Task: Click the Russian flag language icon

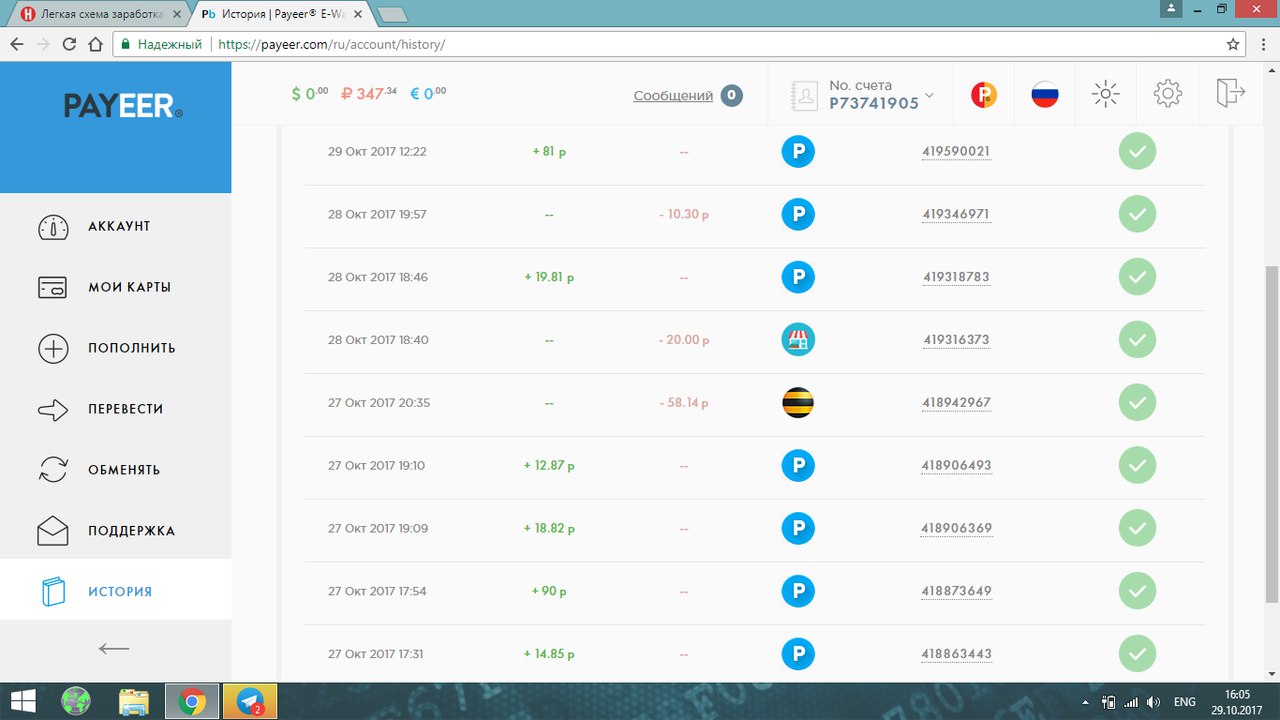Action: click(1044, 95)
